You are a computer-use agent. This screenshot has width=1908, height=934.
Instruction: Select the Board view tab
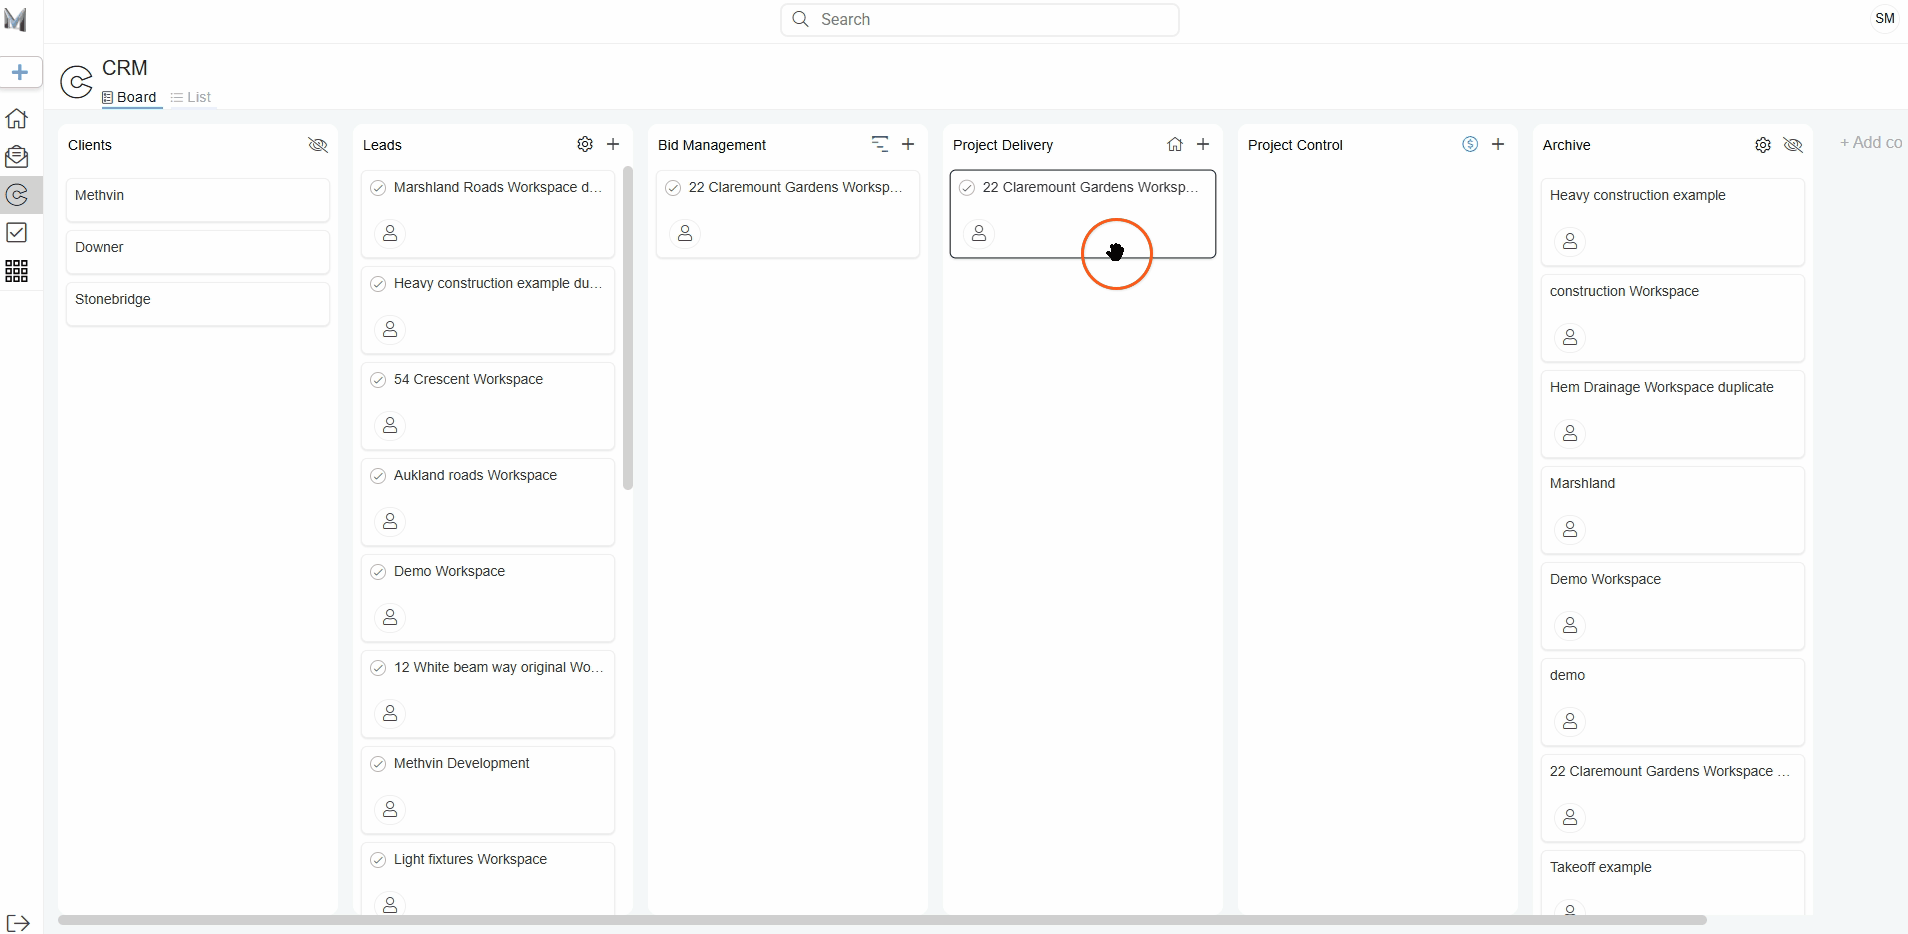point(130,97)
